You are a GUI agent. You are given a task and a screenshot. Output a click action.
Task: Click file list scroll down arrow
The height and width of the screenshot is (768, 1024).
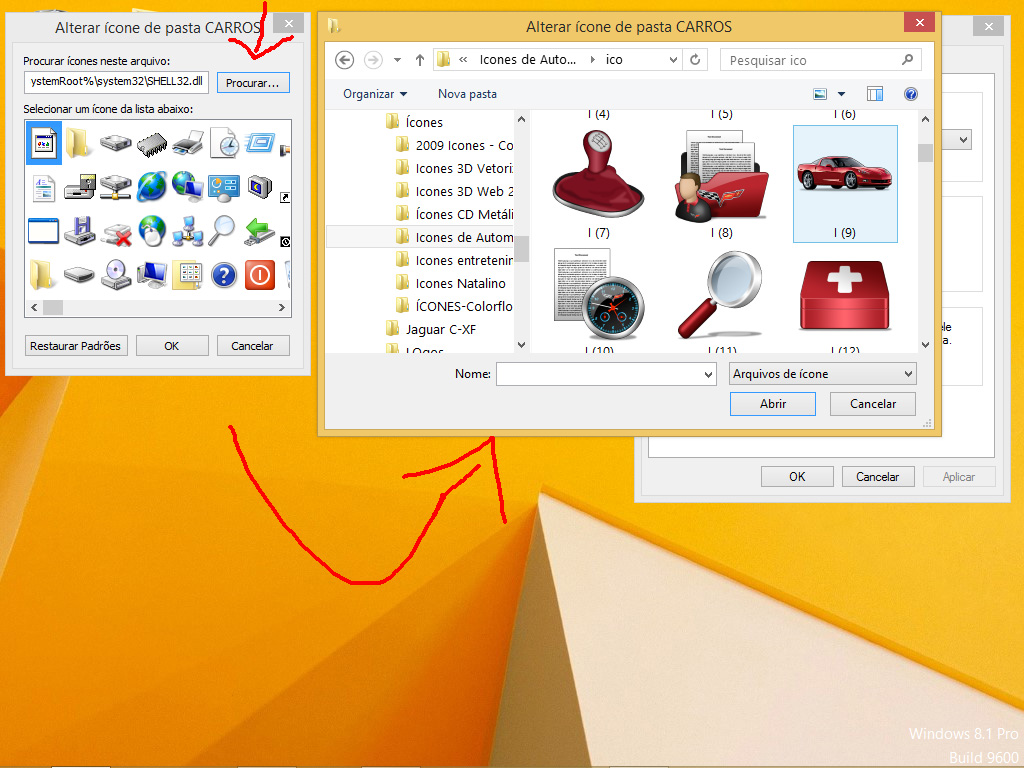pos(925,345)
